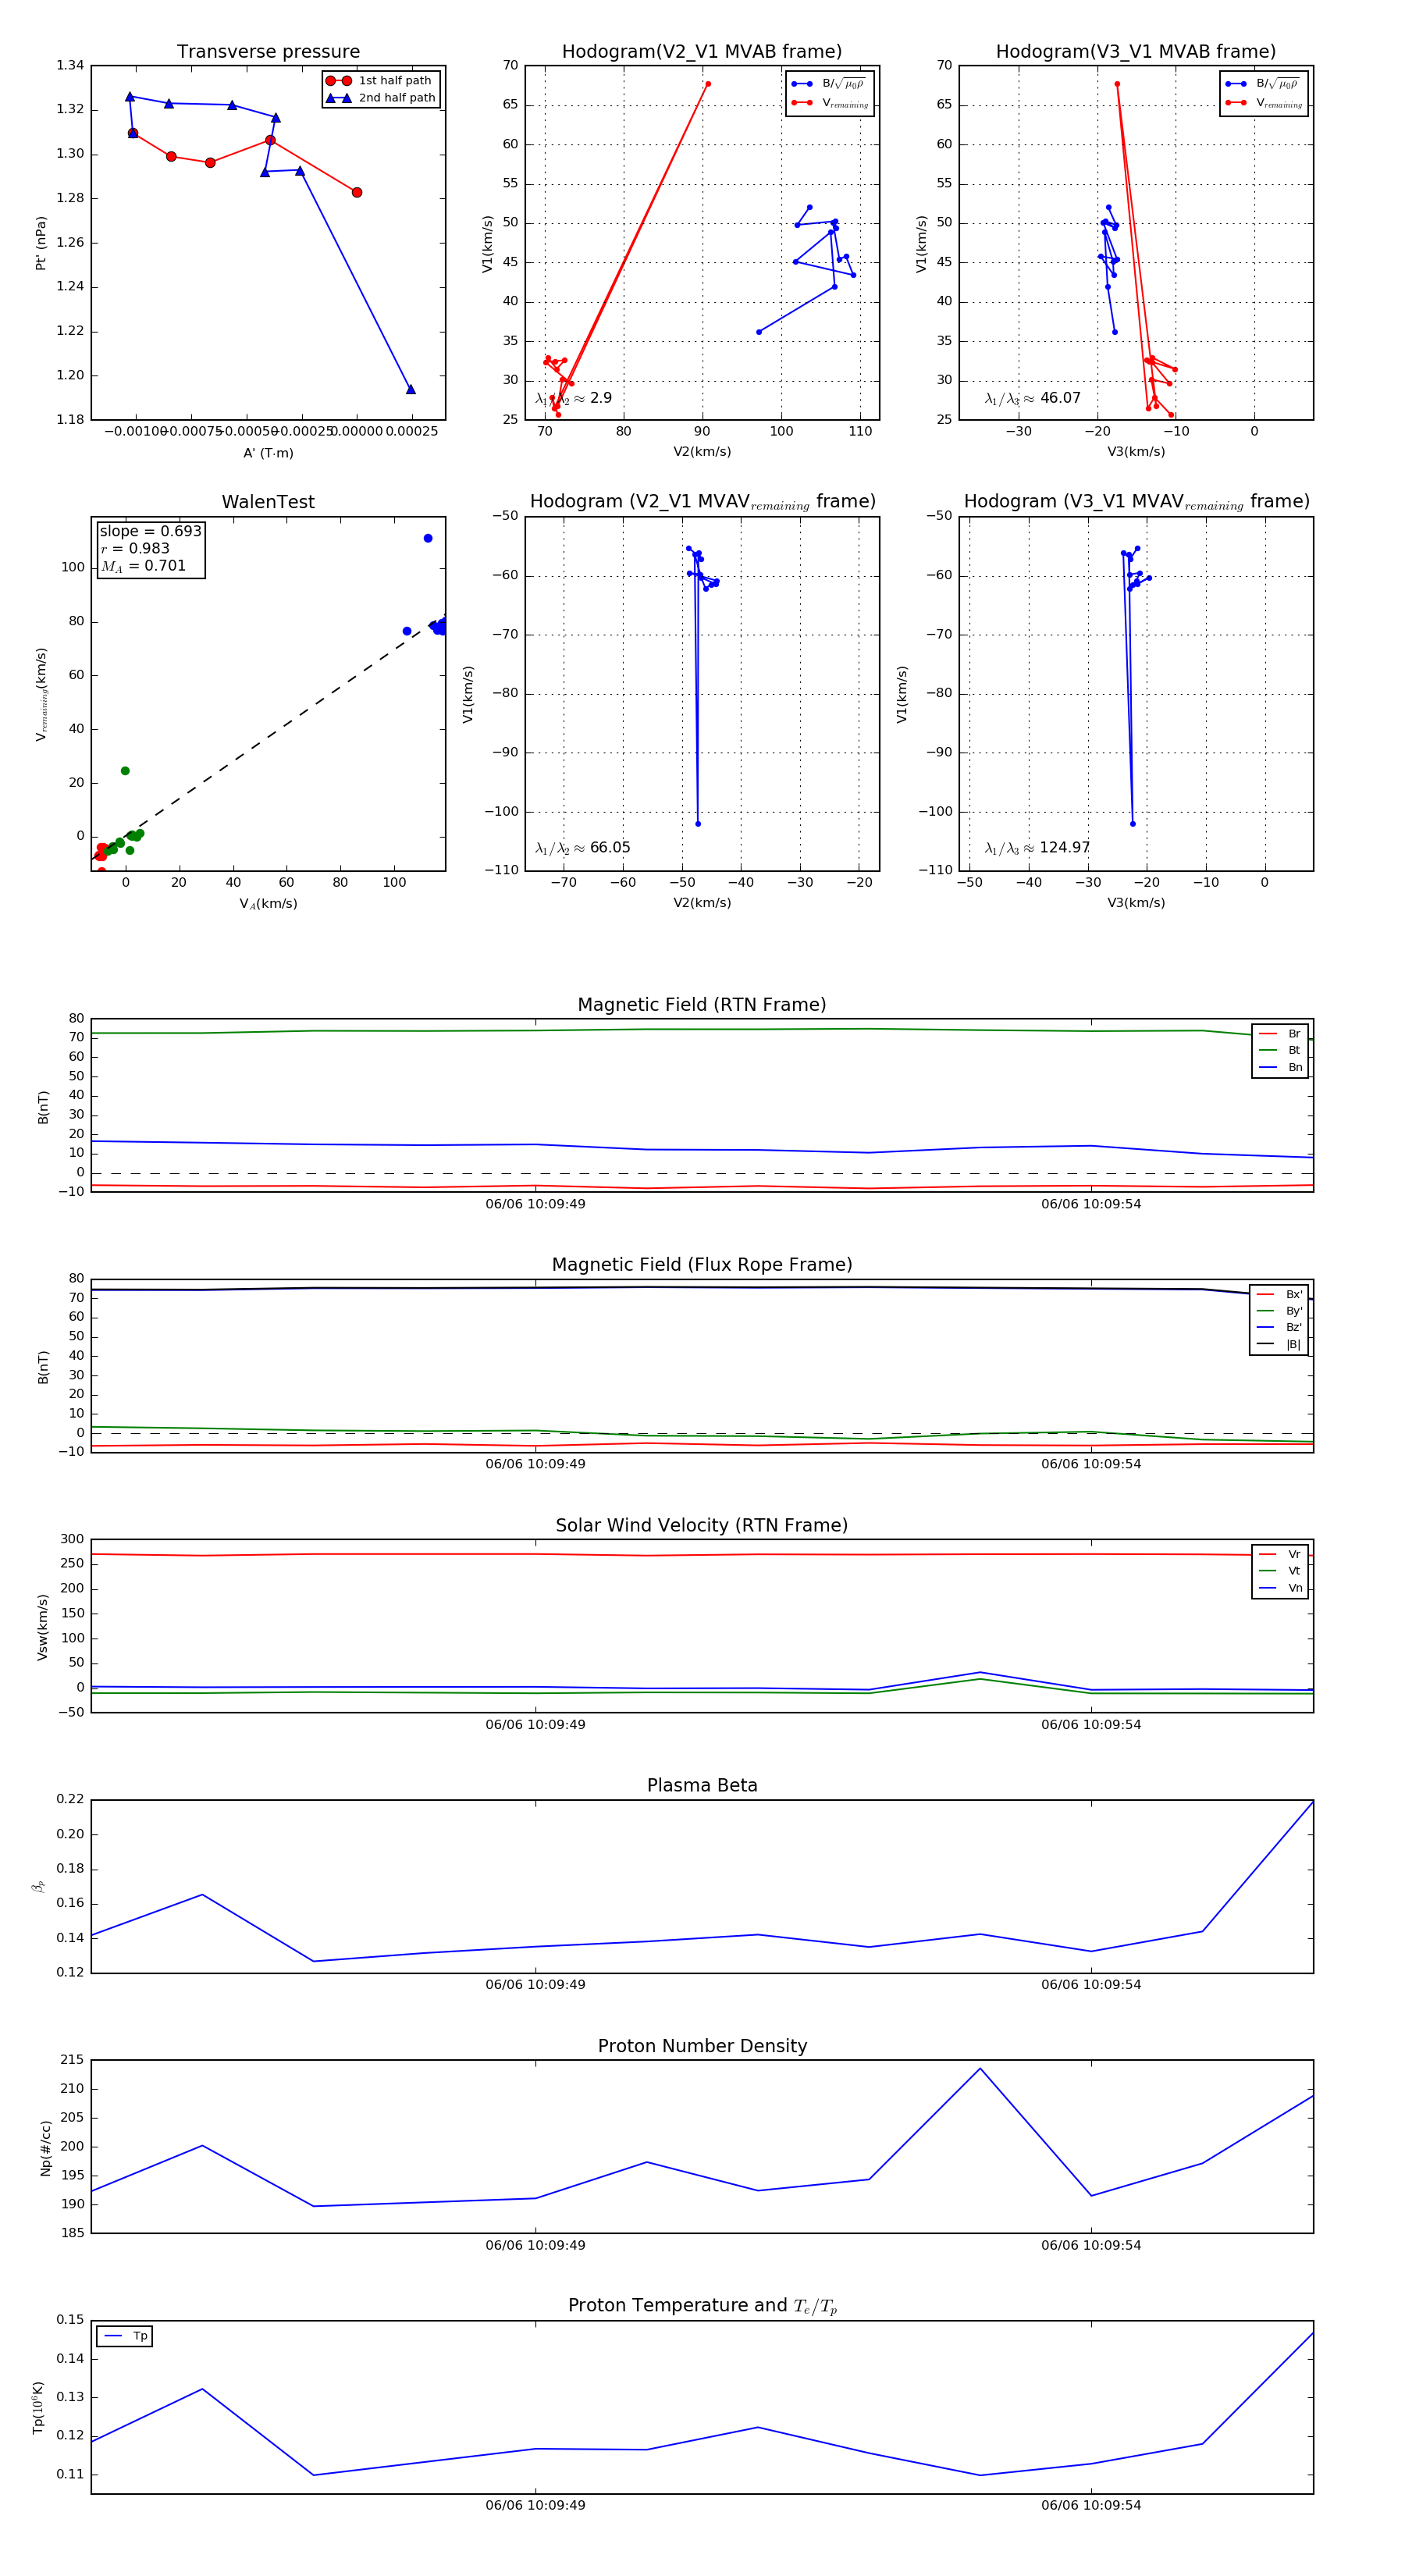The height and width of the screenshot is (2576, 1405).
Task: Click the 'Magnetic Field (RTN Frame)' title
Action: pyautogui.click(x=702, y=1005)
